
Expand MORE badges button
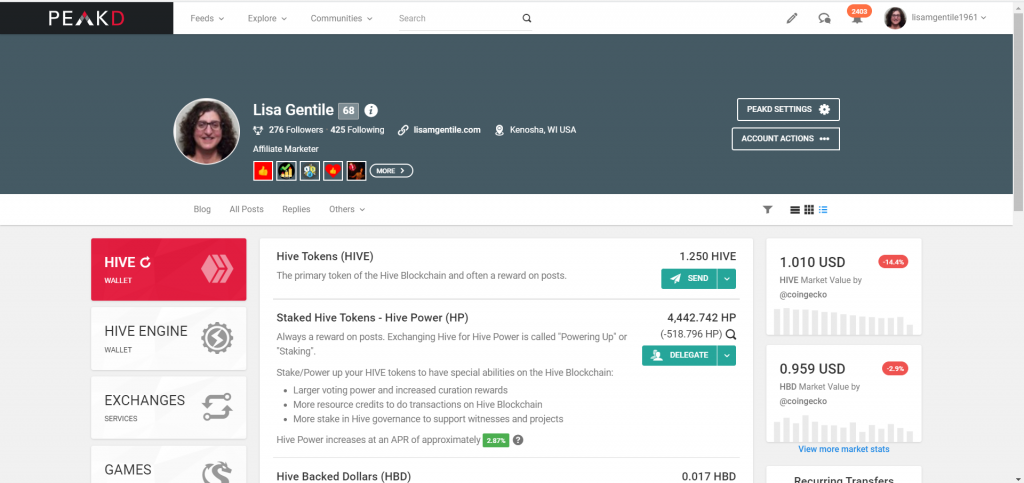(x=391, y=171)
